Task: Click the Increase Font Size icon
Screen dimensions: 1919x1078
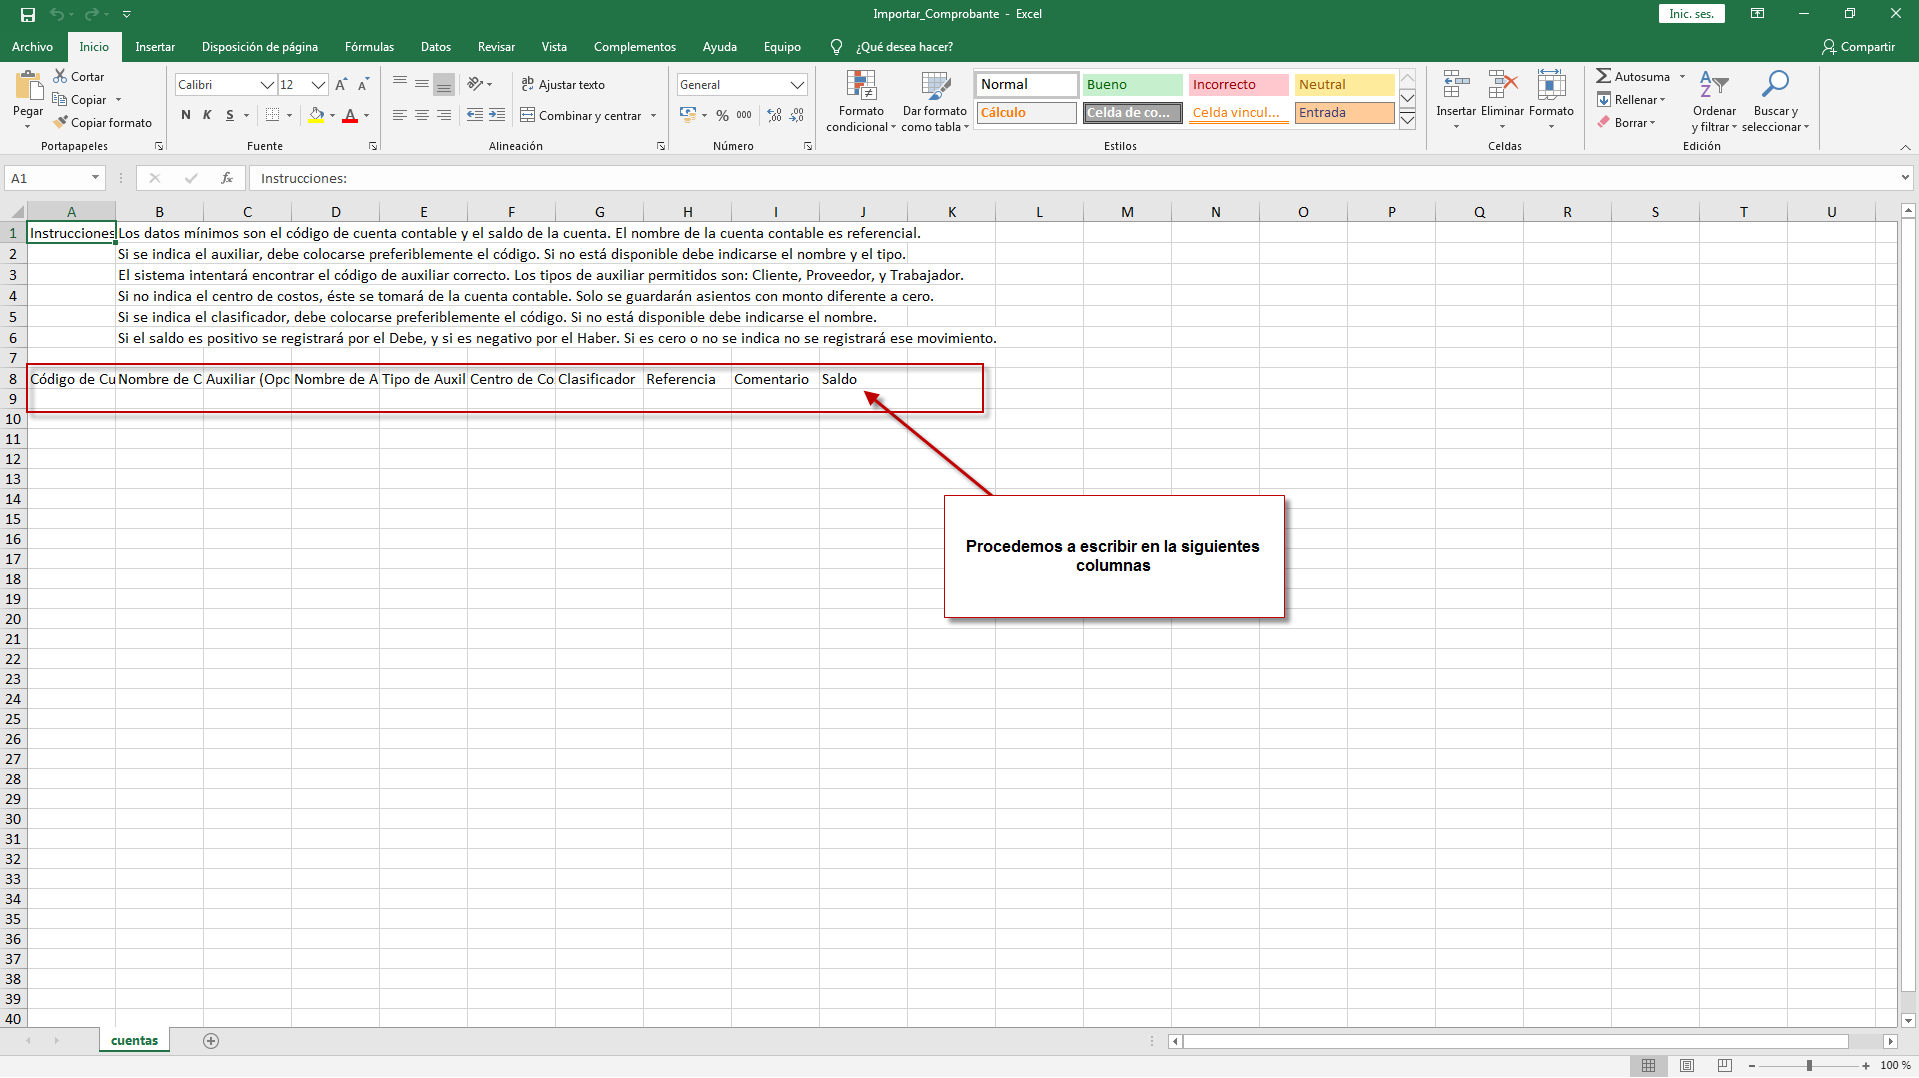Action: coord(341,85)
